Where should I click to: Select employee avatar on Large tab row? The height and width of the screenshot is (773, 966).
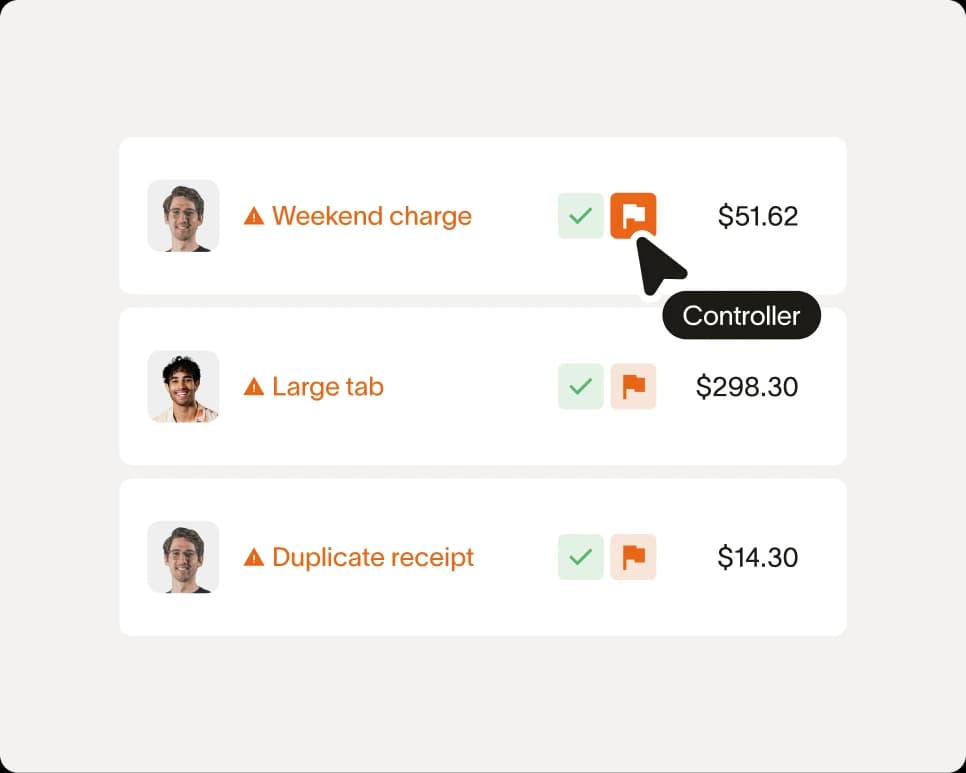[183, 386]
